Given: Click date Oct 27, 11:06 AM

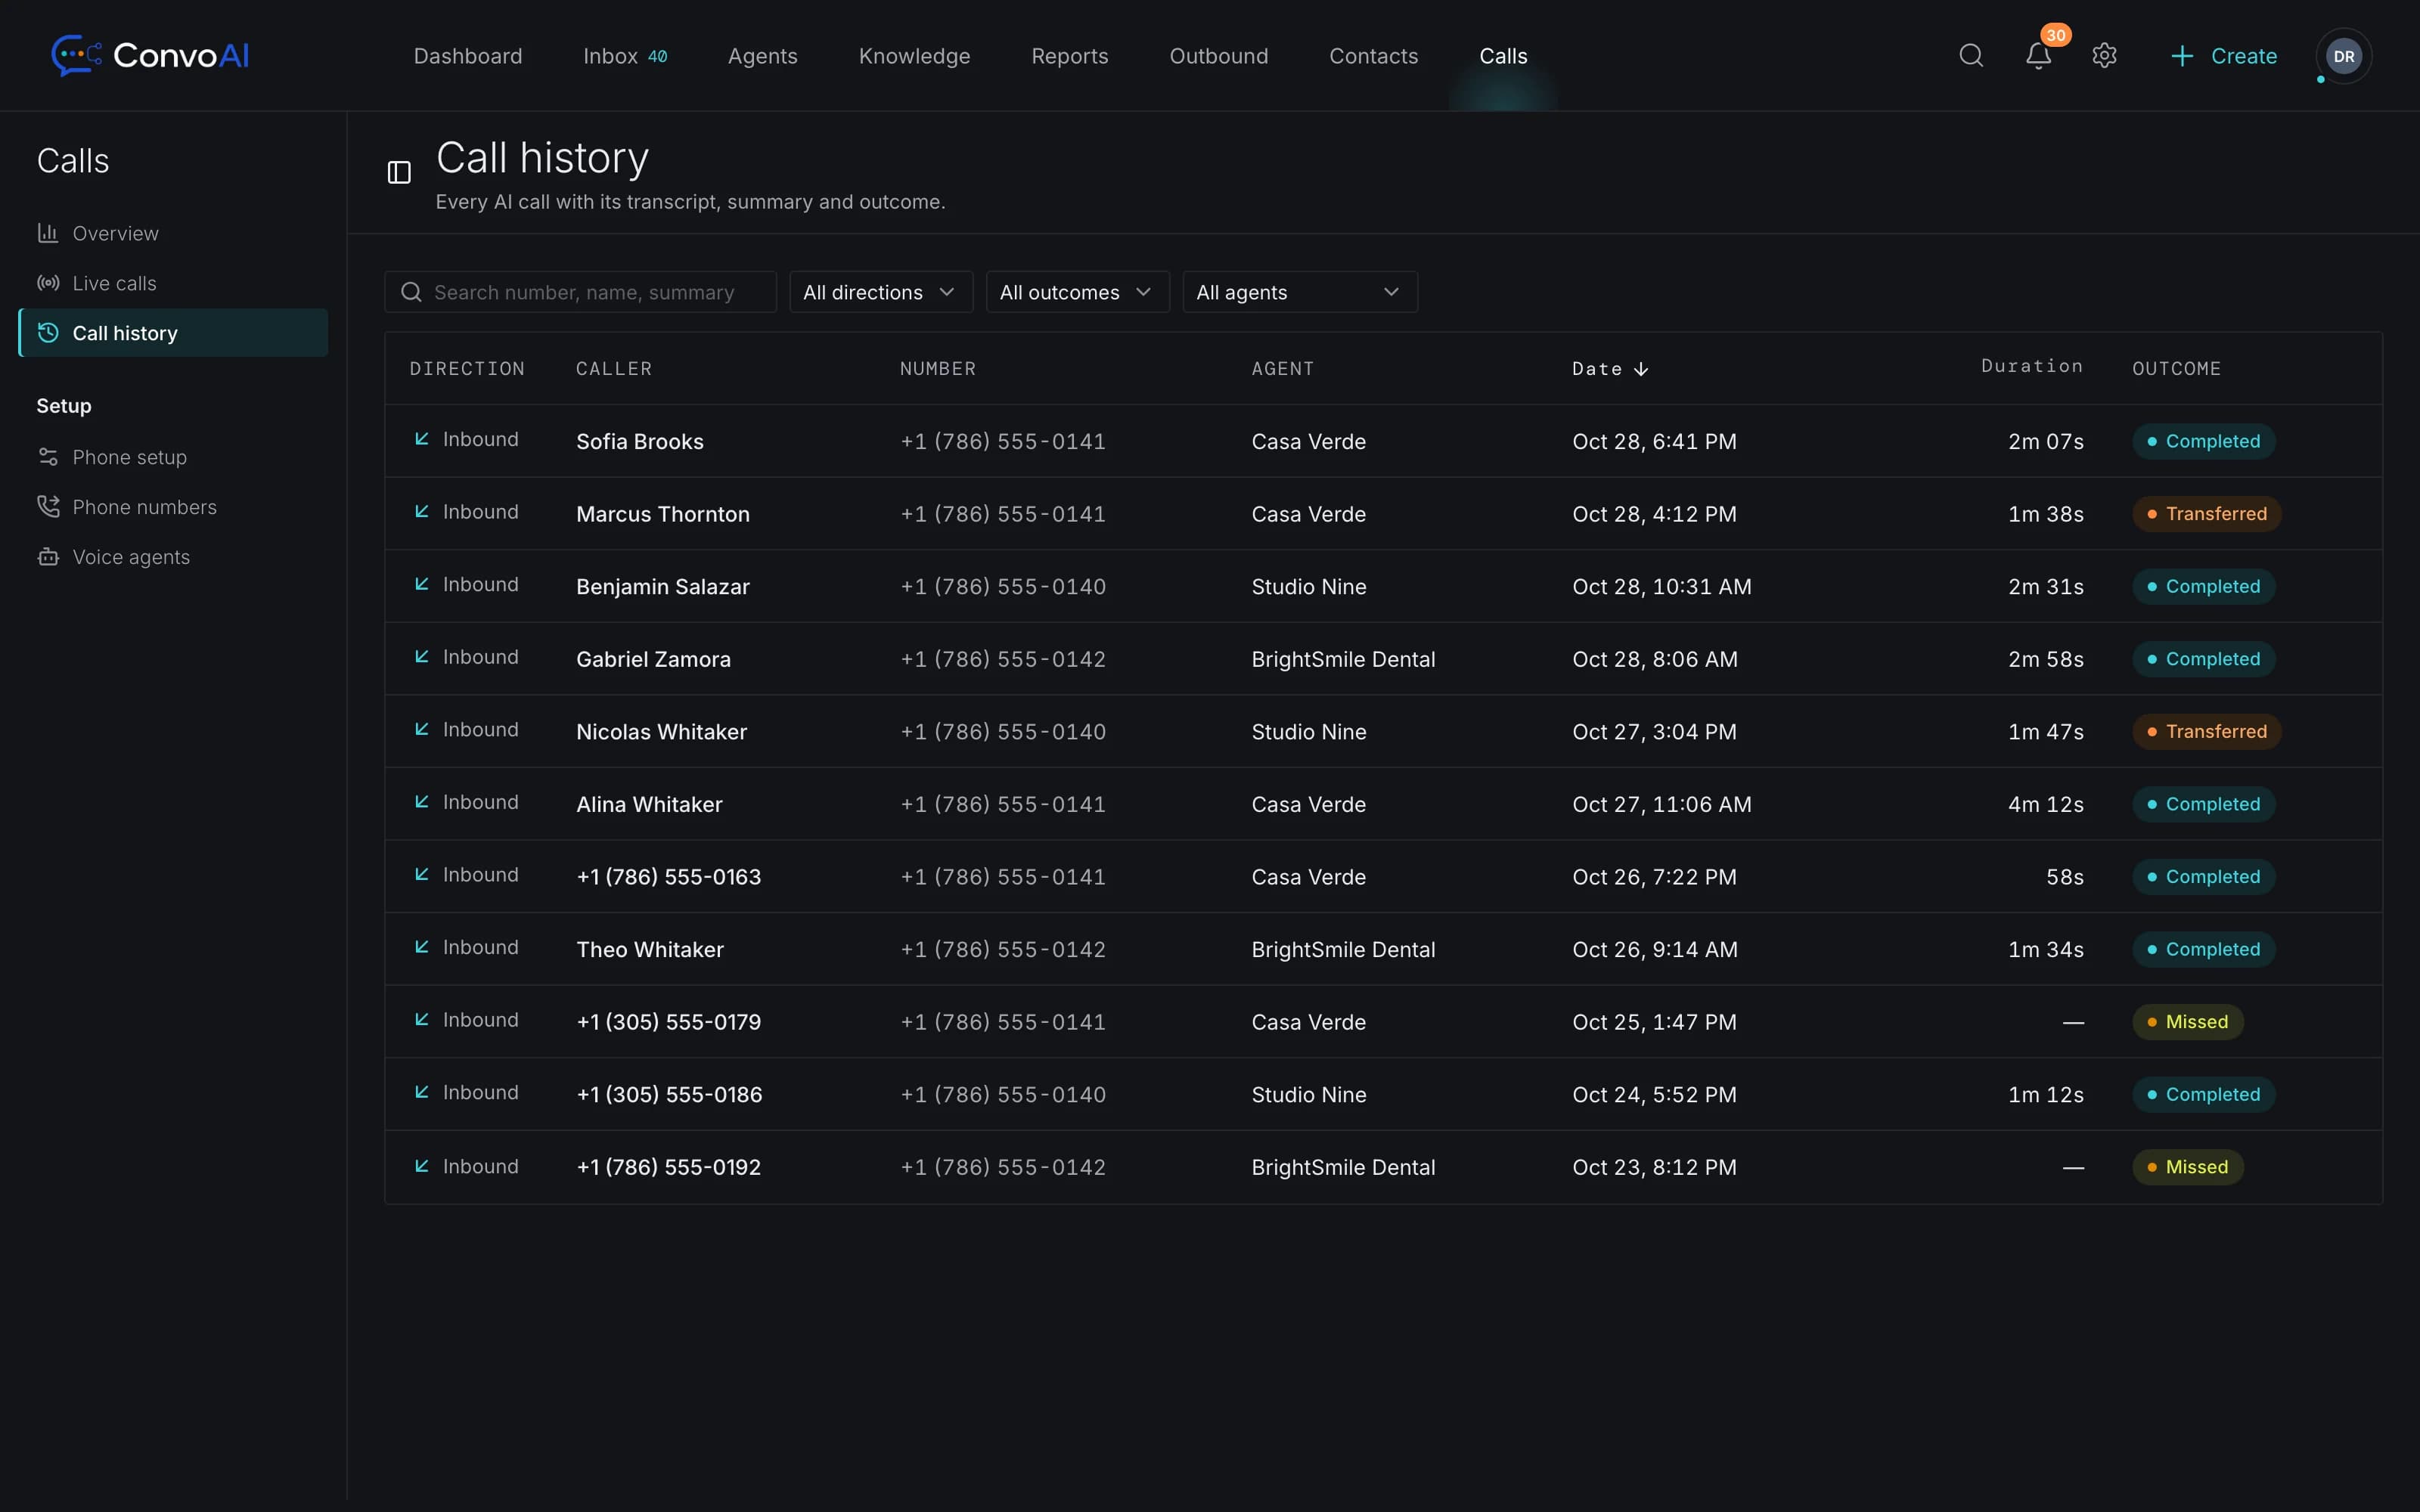Looking at the screenshot, I should pos(1662,804).
